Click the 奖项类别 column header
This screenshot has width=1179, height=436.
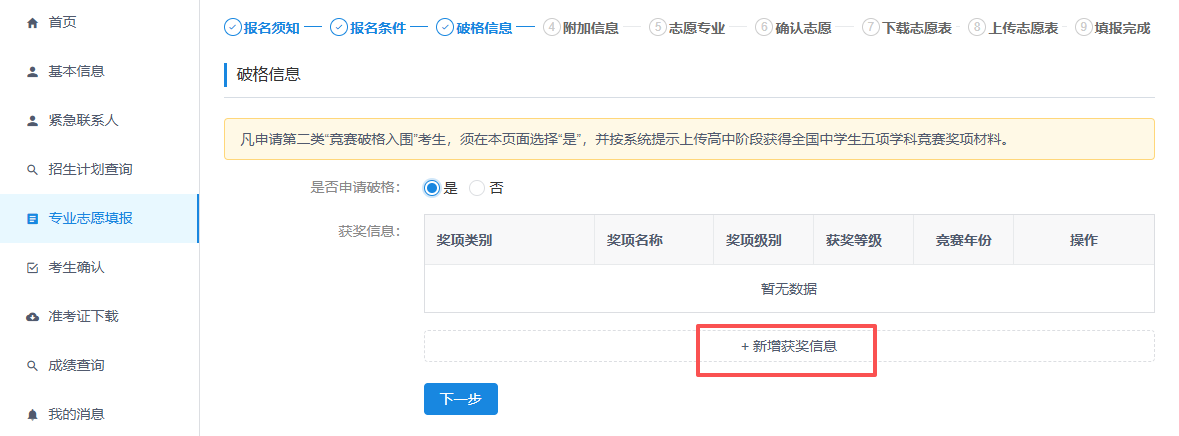(x=464, y=241)
